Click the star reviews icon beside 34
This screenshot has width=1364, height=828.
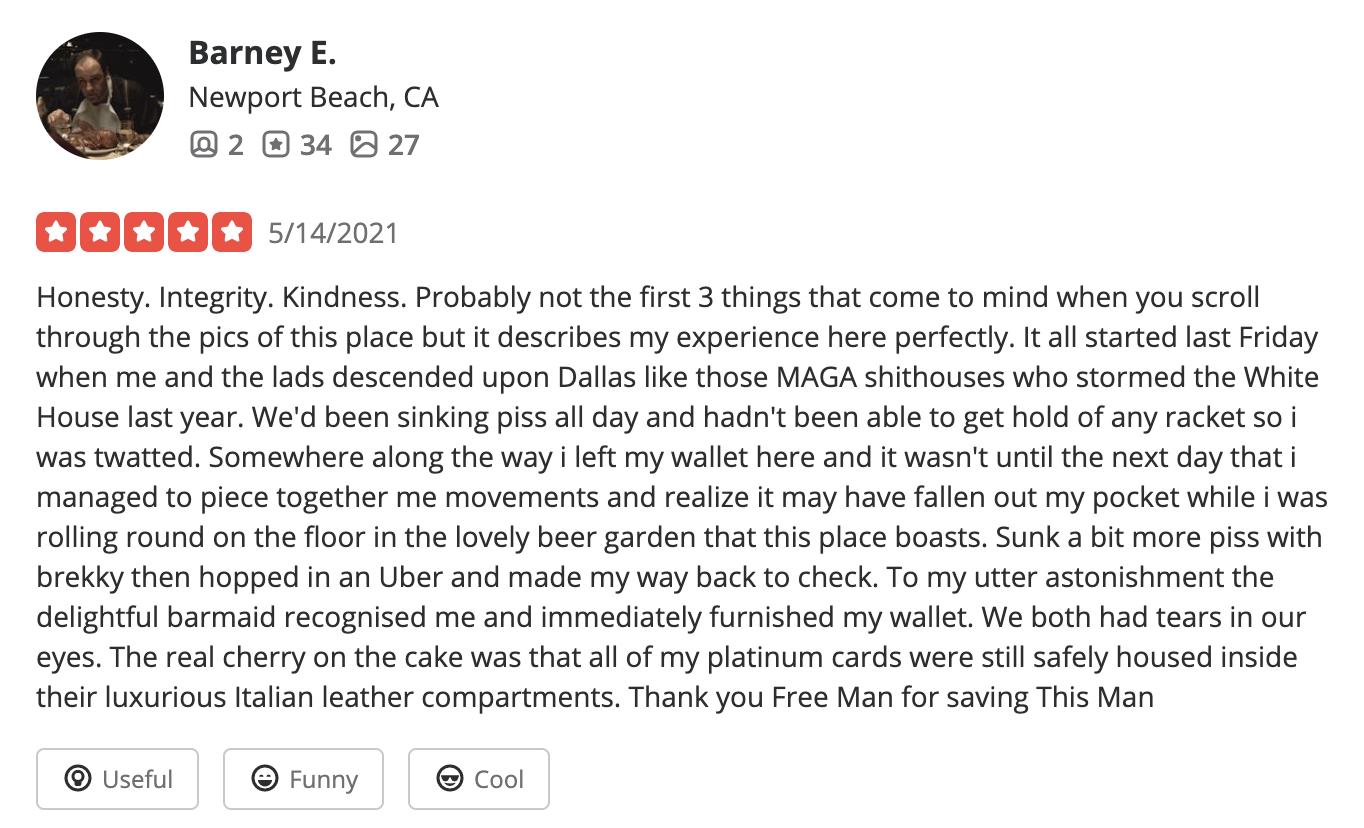point(276,145)
